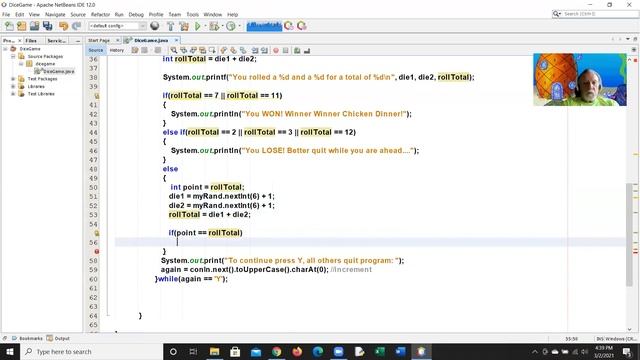Open the Tools menu
The image size is (640, 360).
(192, 14)
